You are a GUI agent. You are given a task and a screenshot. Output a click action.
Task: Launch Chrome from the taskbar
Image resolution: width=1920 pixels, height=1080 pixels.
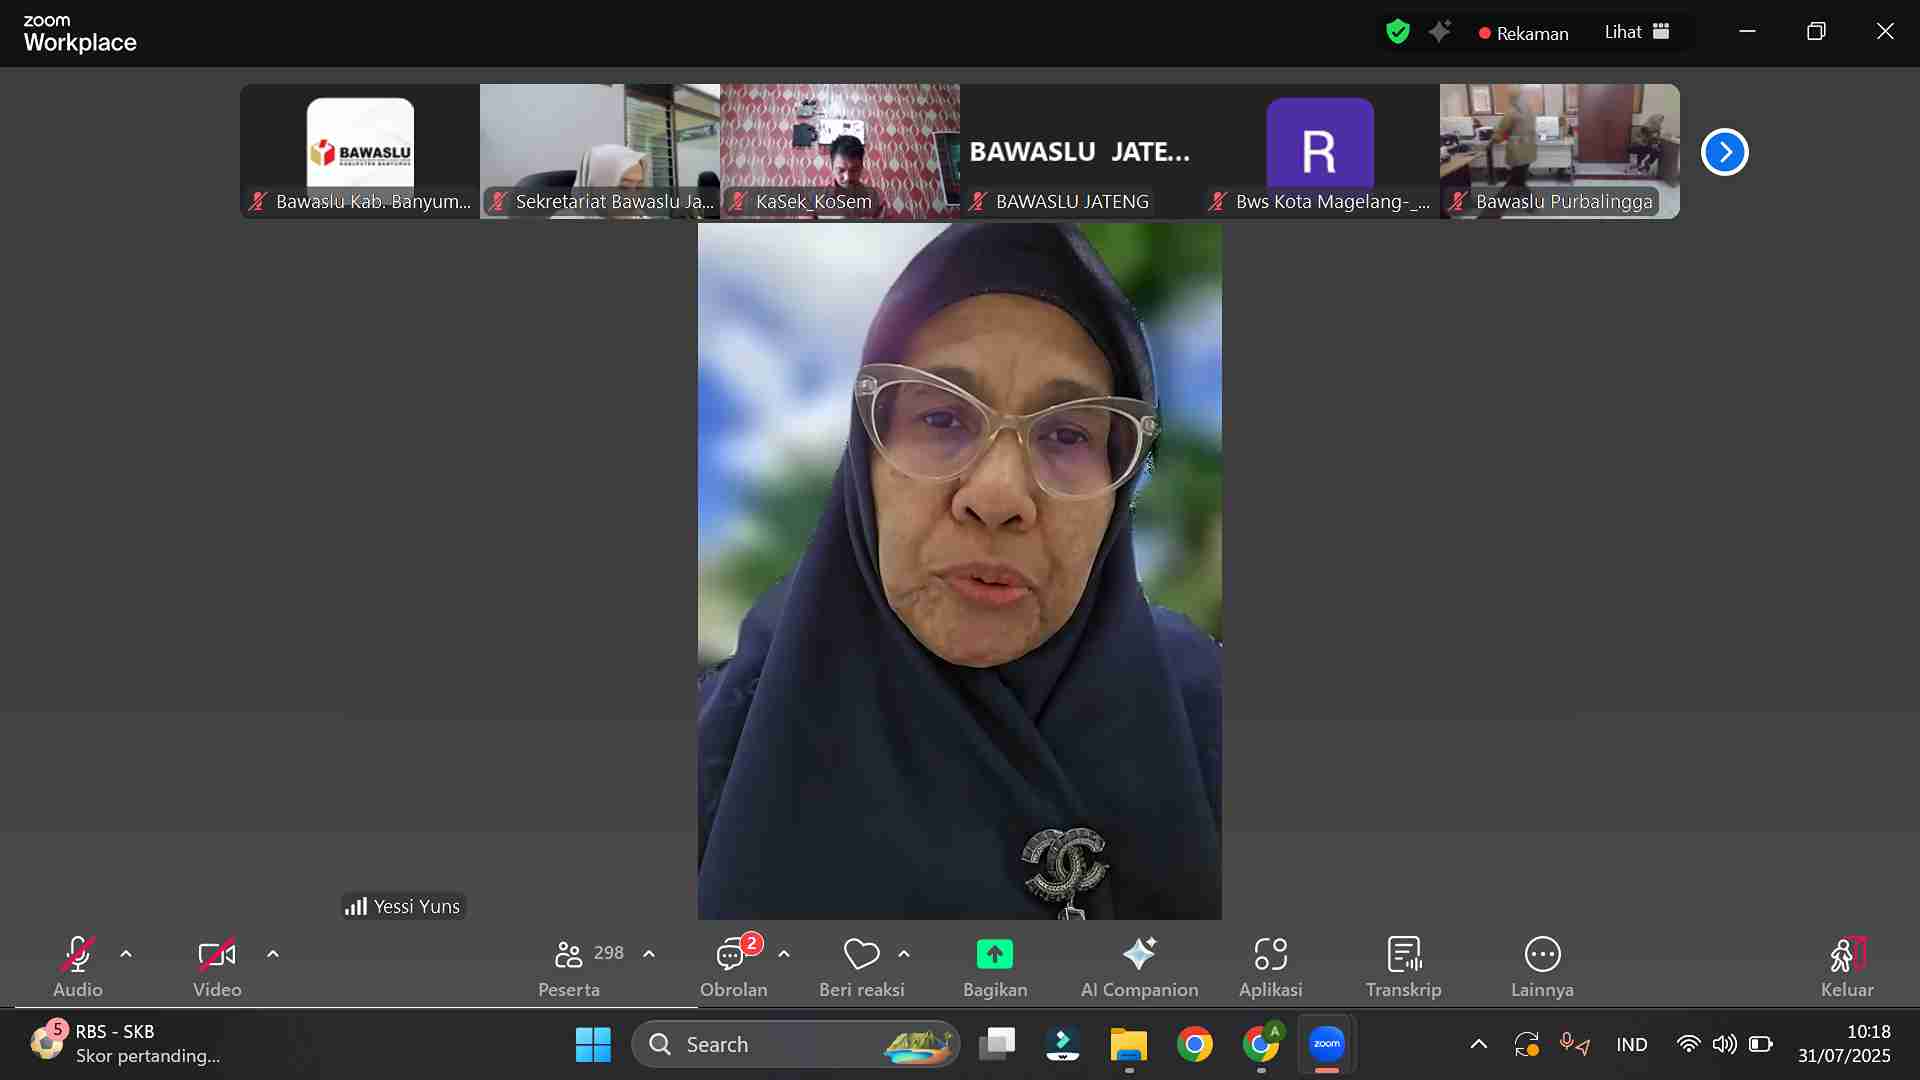[x=1196, y=1043]
